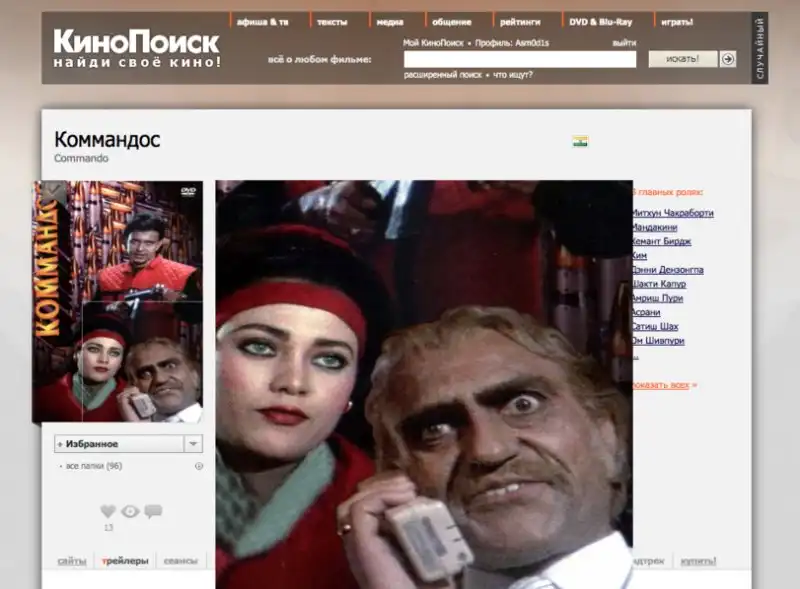Click the India flag icon
The image size is (800, 589).
pos(580,142)
